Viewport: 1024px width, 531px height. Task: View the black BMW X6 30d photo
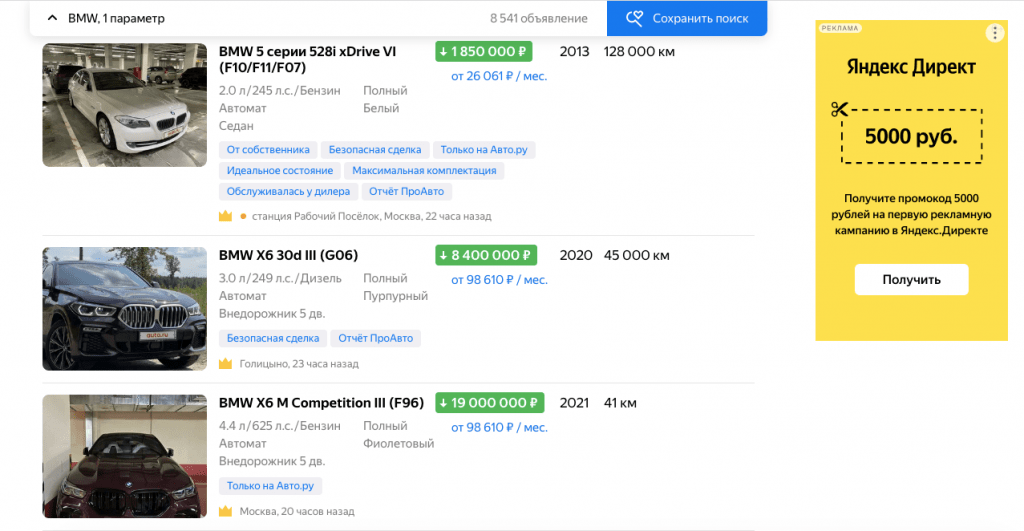125,309
